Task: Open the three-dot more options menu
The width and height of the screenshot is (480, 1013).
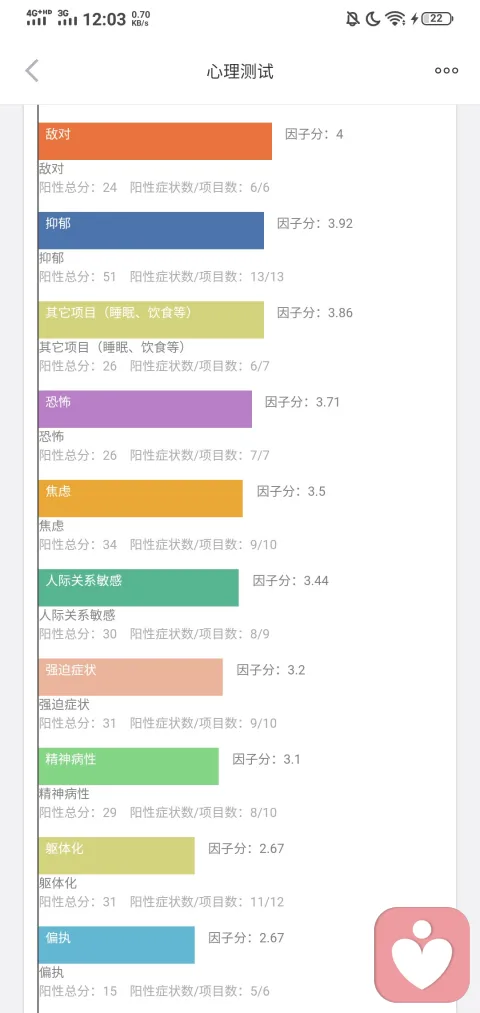Action: coord(446,70)
